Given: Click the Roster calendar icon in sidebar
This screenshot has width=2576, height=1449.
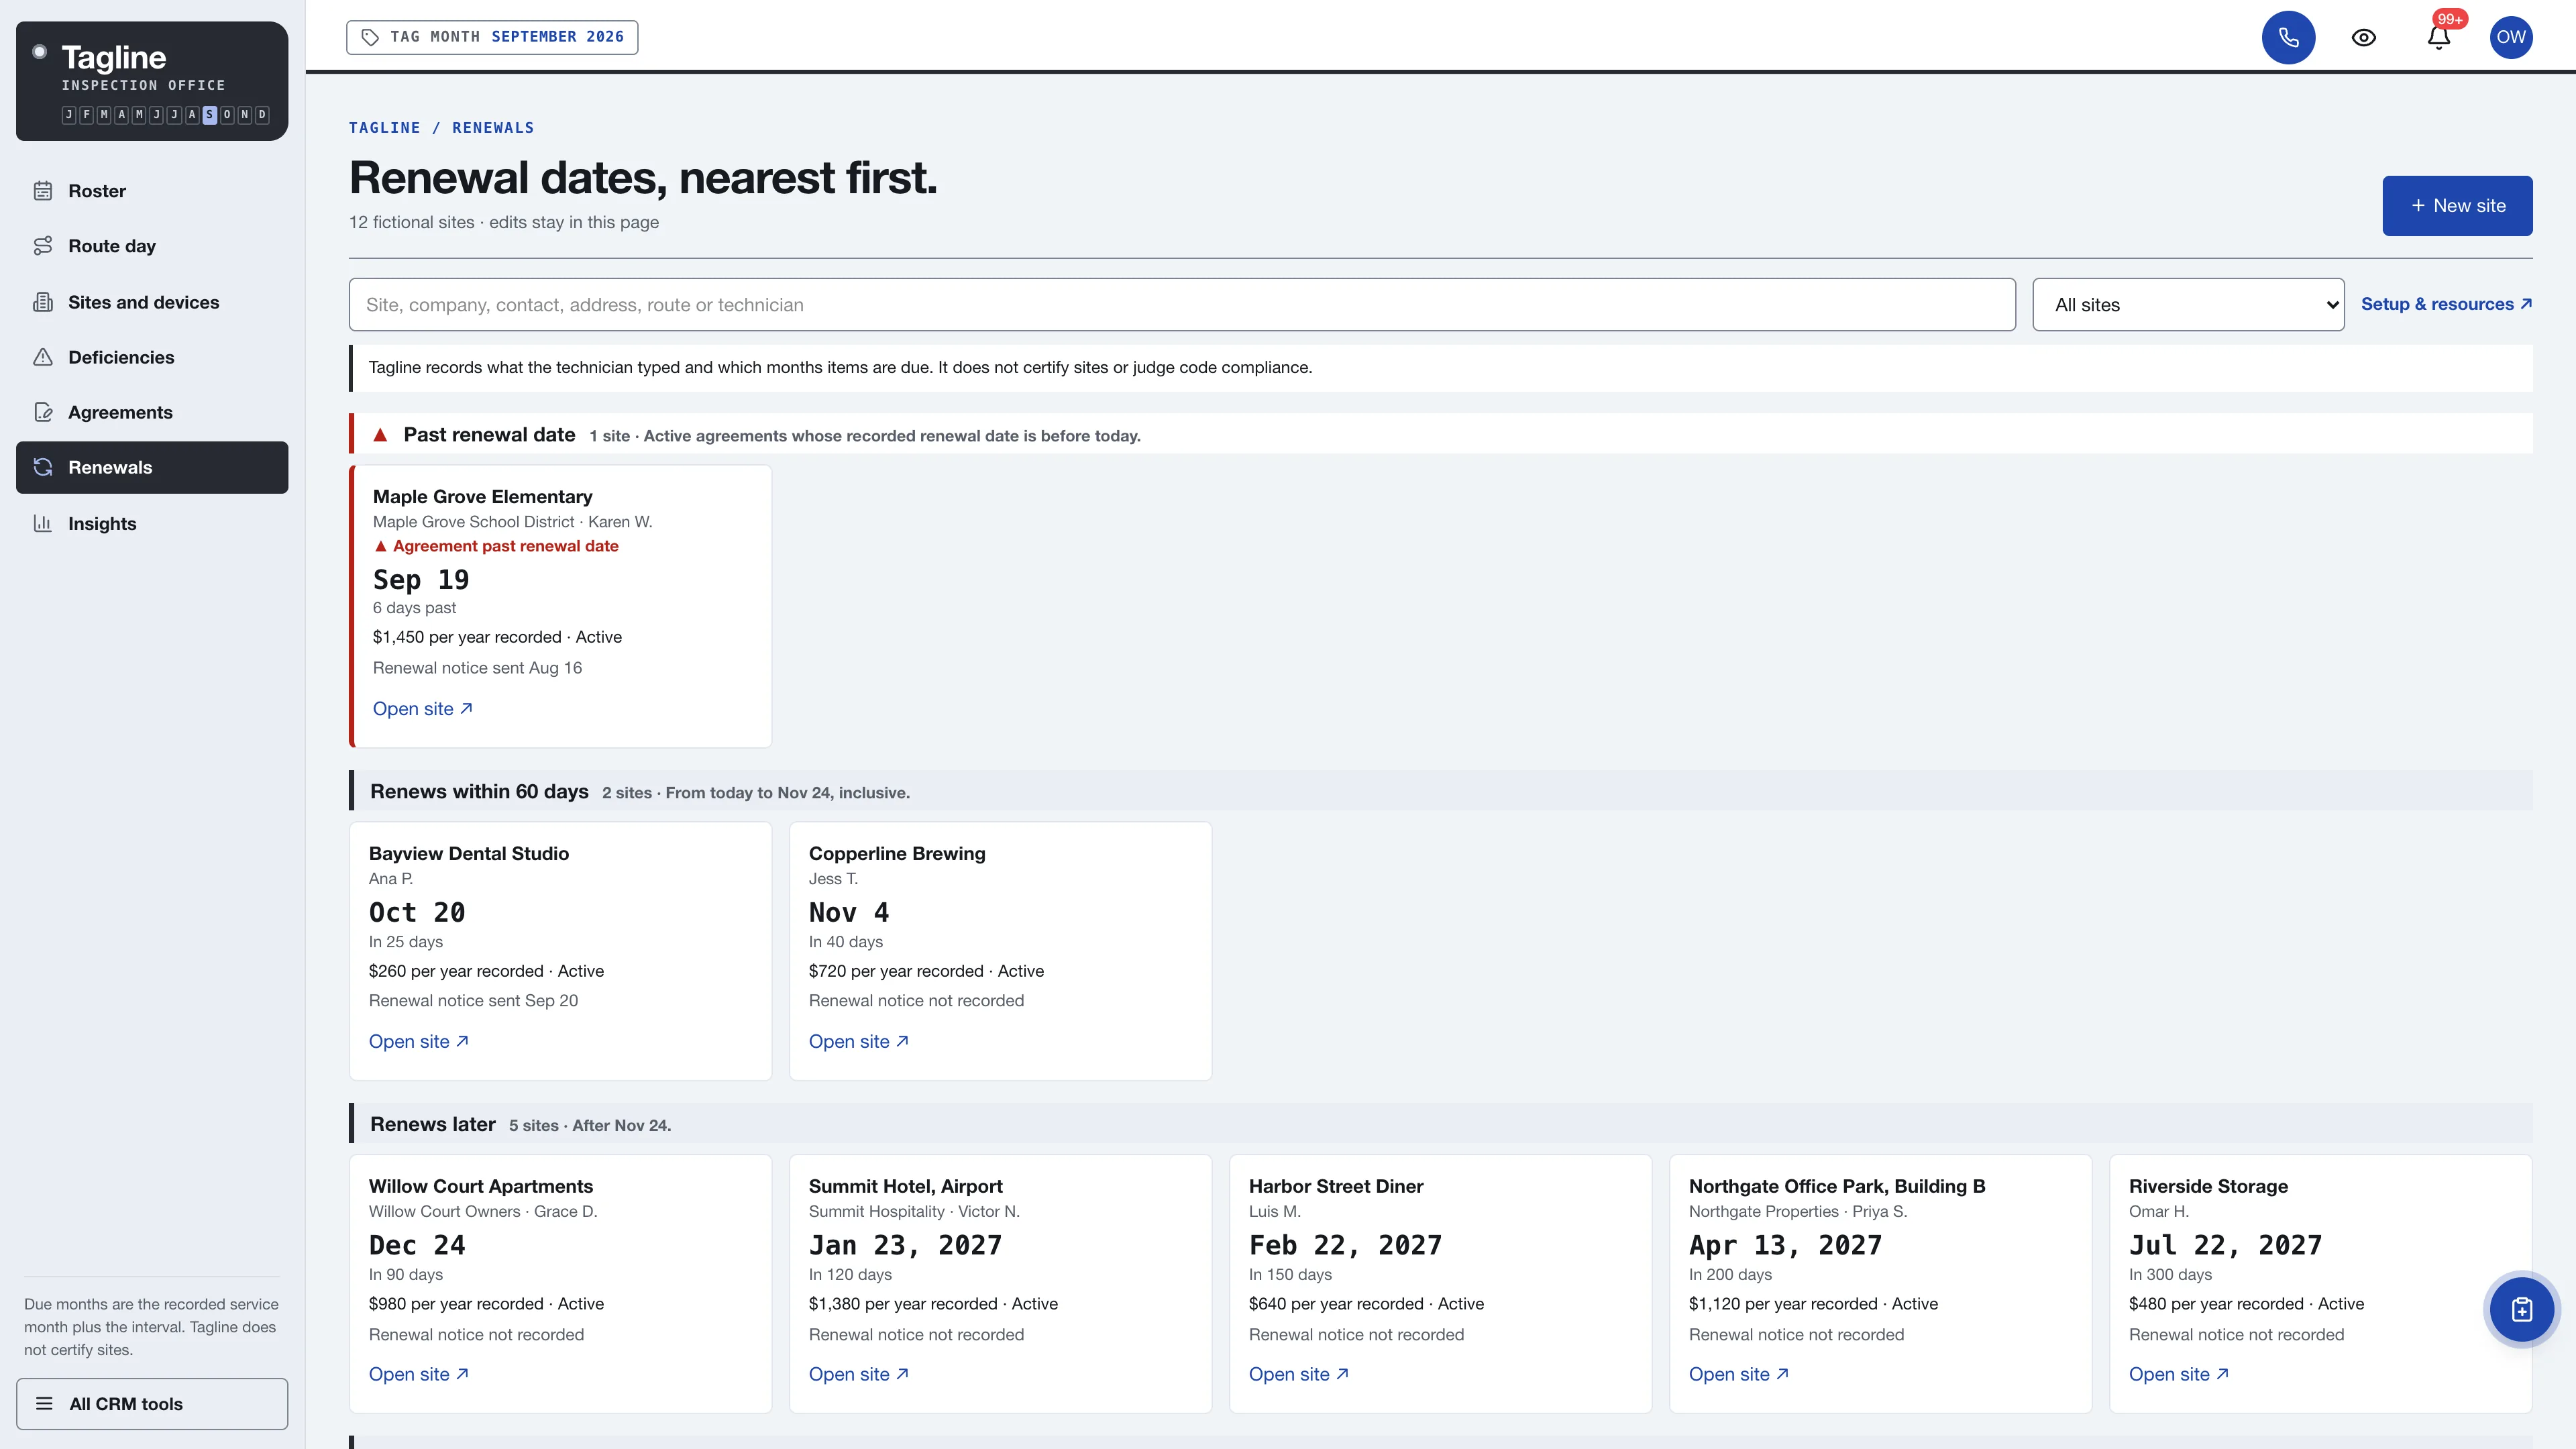Looking at the screenshot, I should pyautogui.click(x=43, y=191).
